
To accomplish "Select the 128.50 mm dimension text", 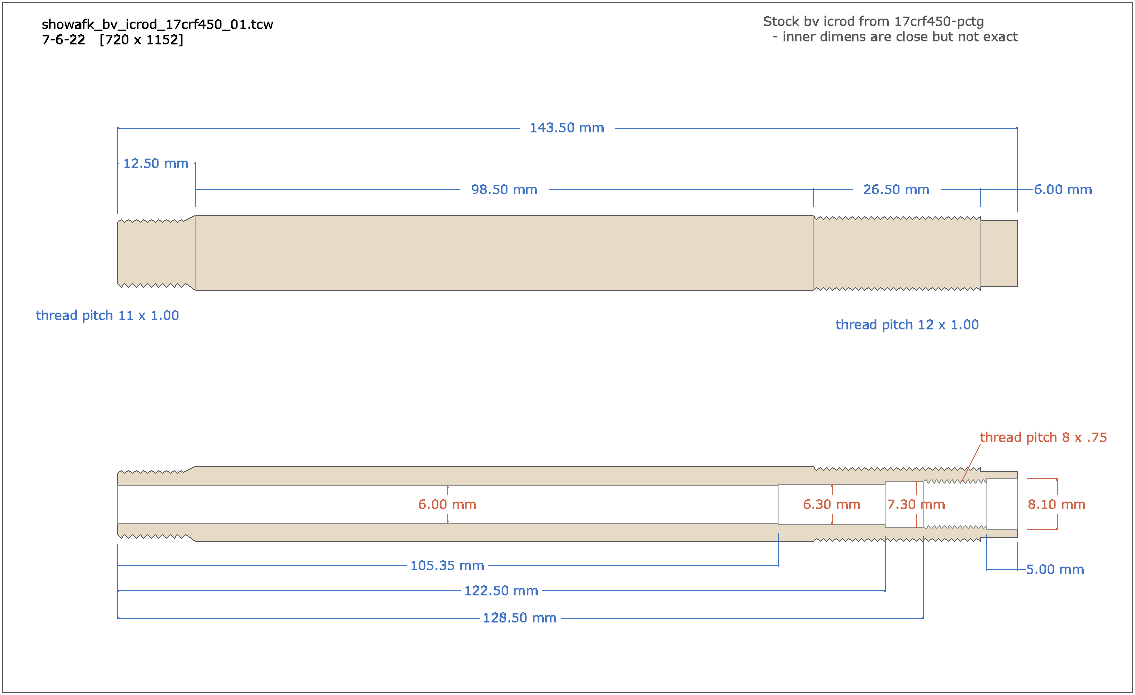I will click(x=519, y=618).
